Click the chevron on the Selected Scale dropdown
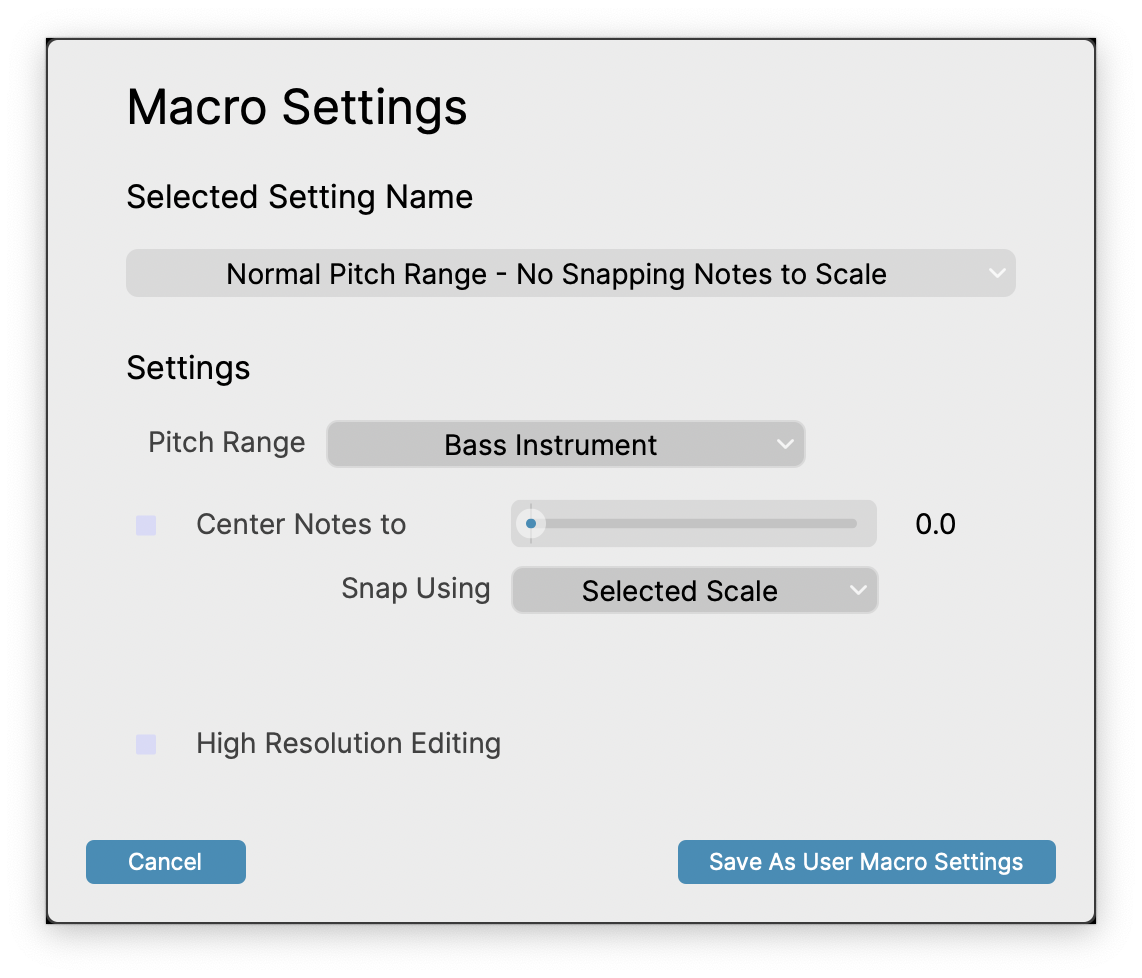1142x978 pixels. (858, 590)
